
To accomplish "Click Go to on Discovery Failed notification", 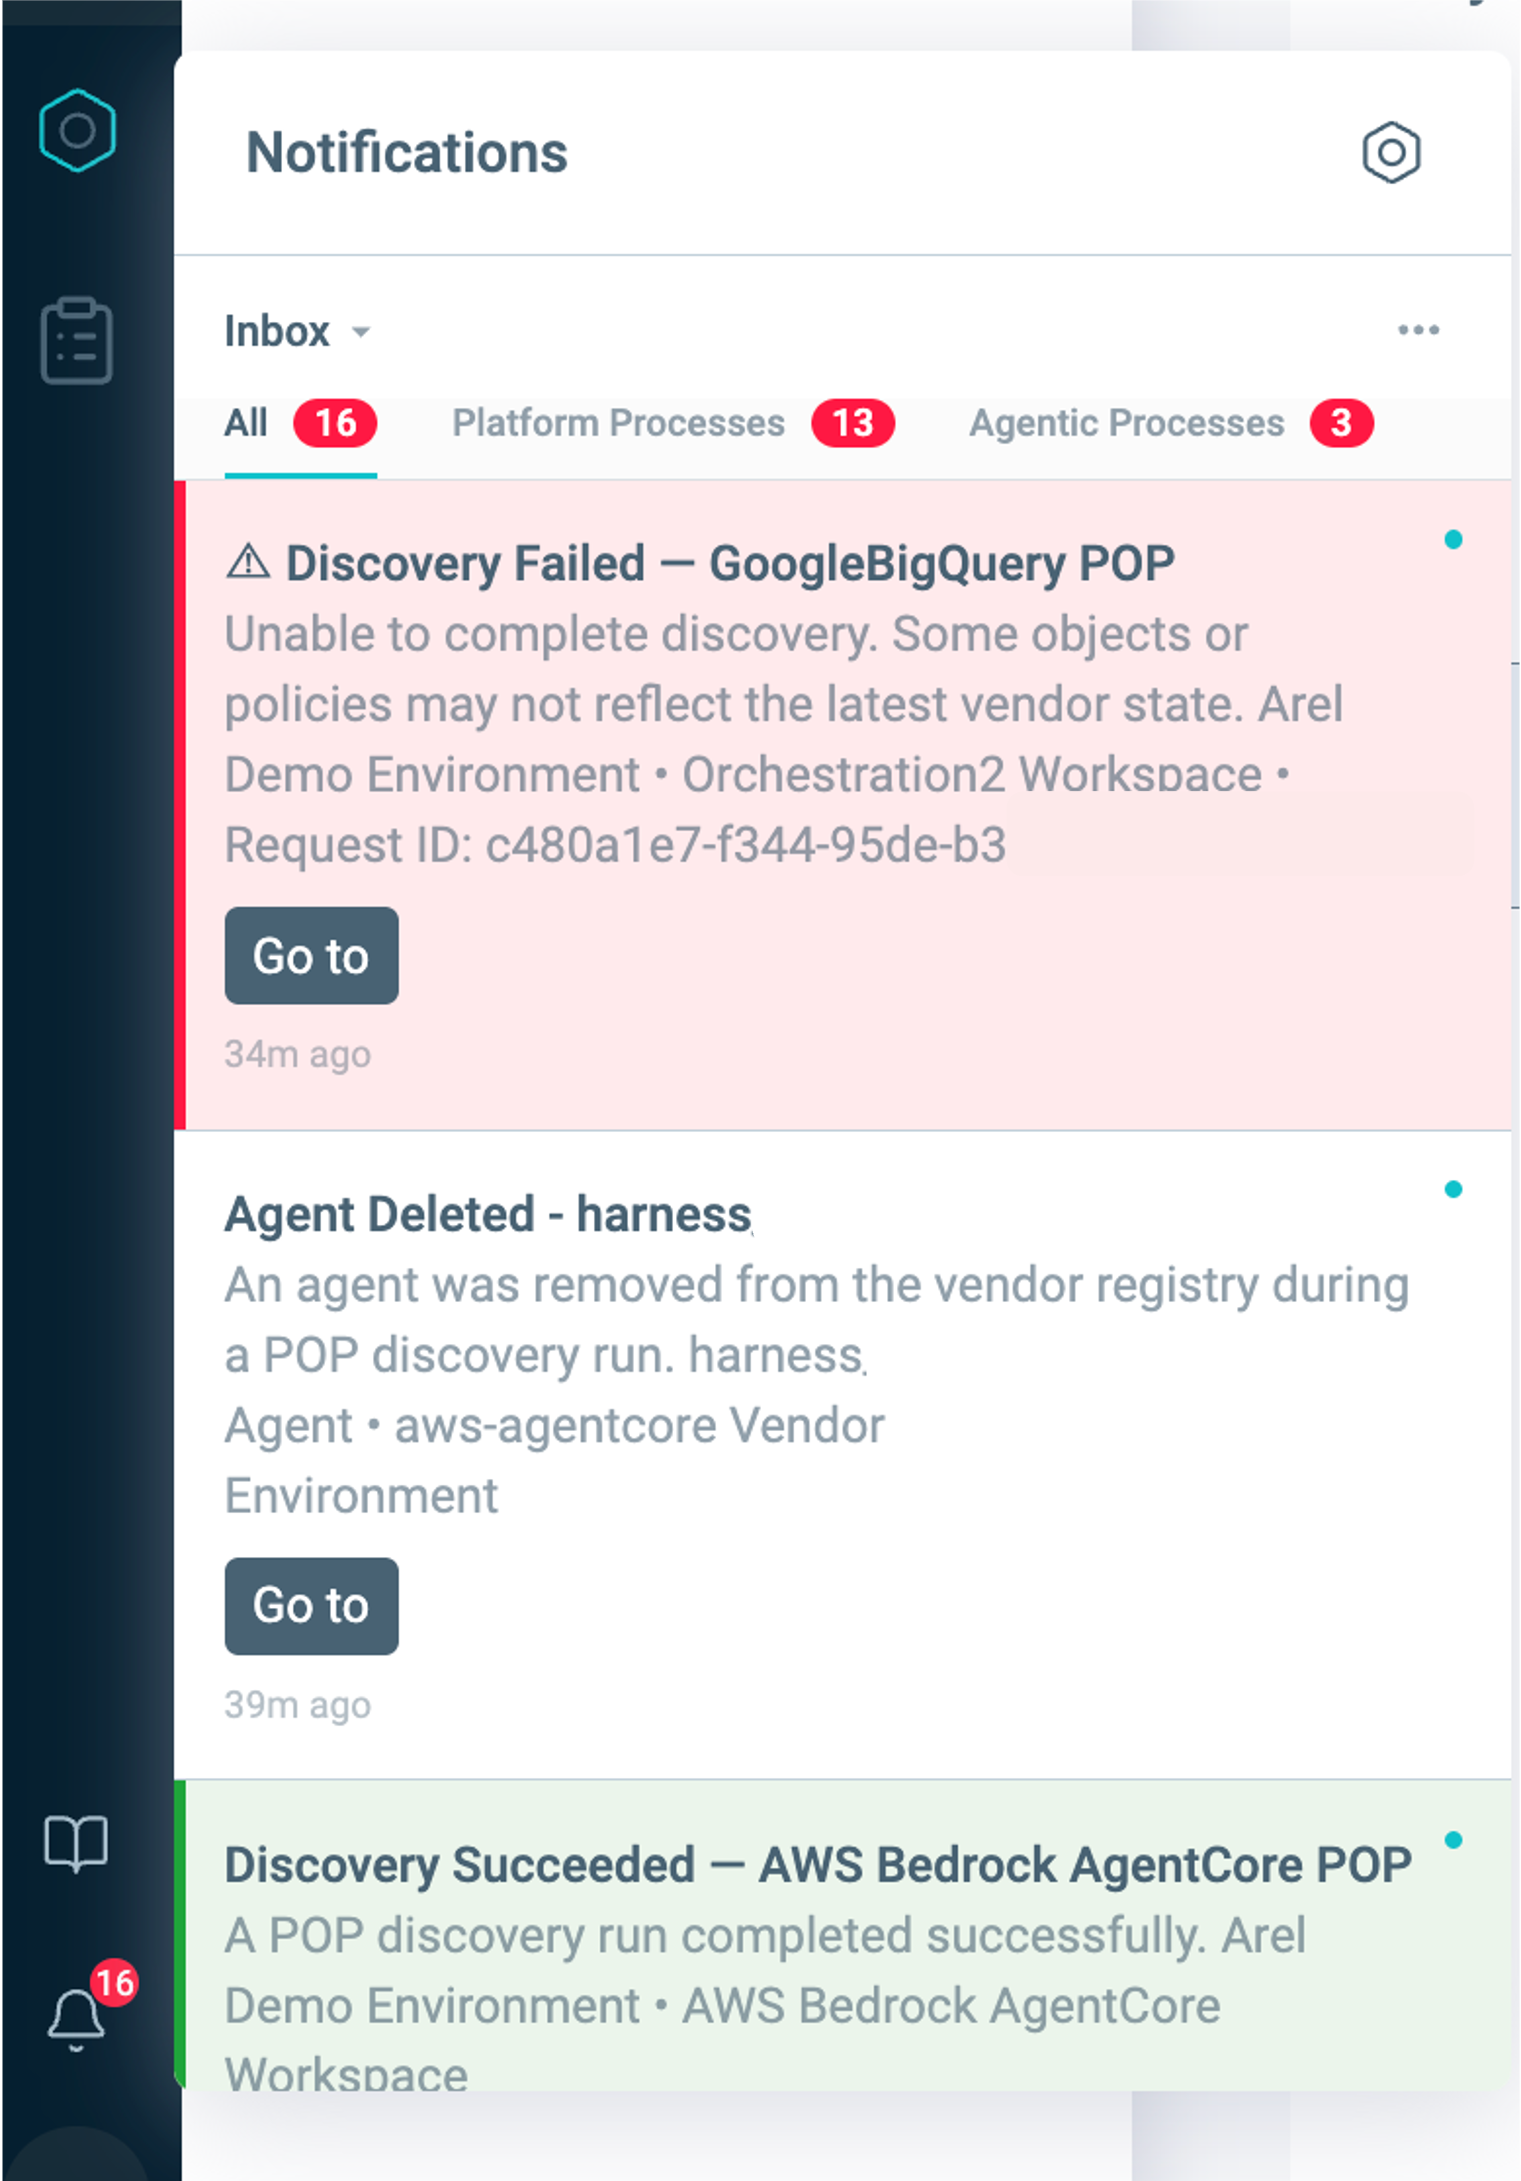I will [311, 955].
